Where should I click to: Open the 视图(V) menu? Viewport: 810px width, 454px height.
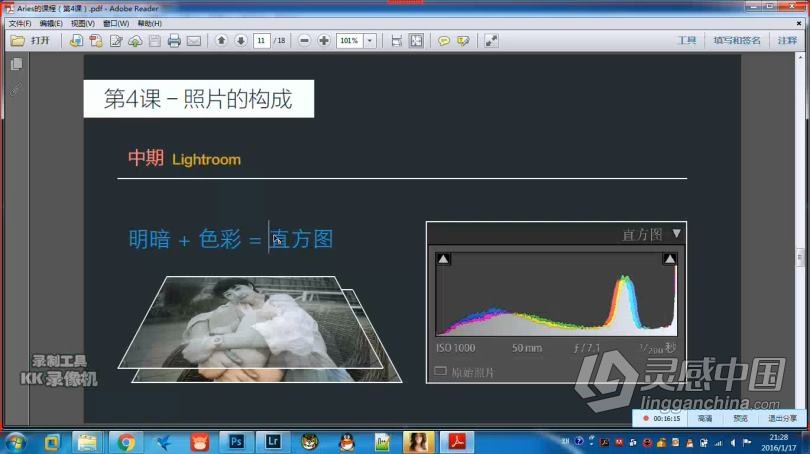[x=83, y=23]
